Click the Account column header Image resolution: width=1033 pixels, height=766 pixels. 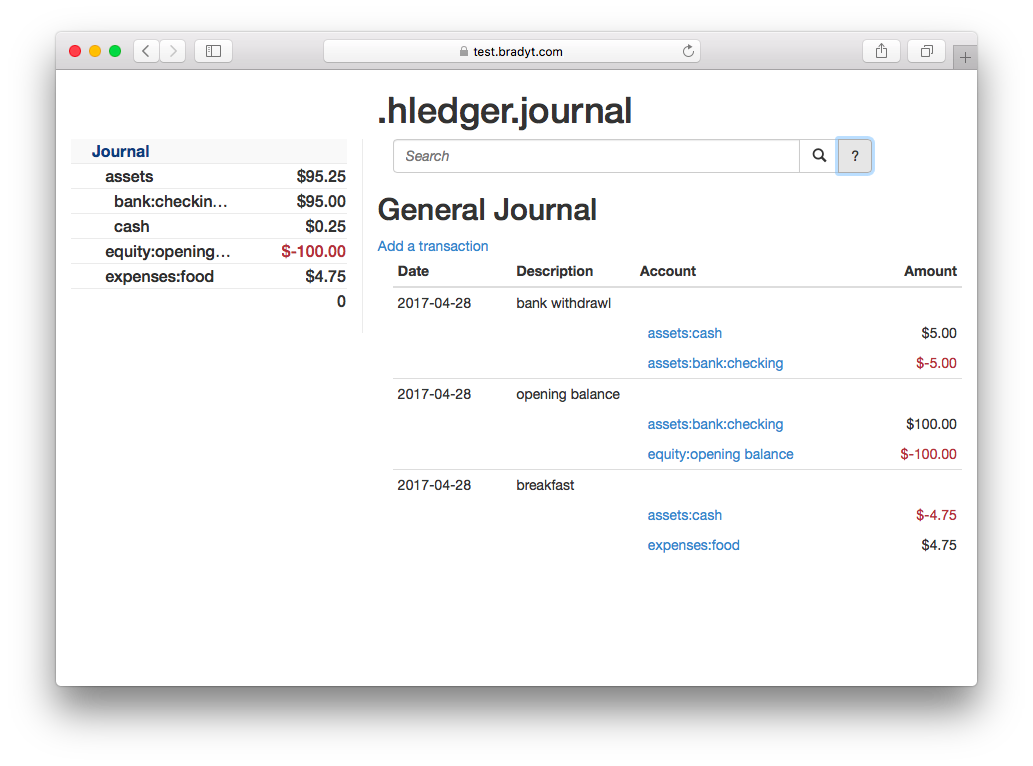click(667, 271)
